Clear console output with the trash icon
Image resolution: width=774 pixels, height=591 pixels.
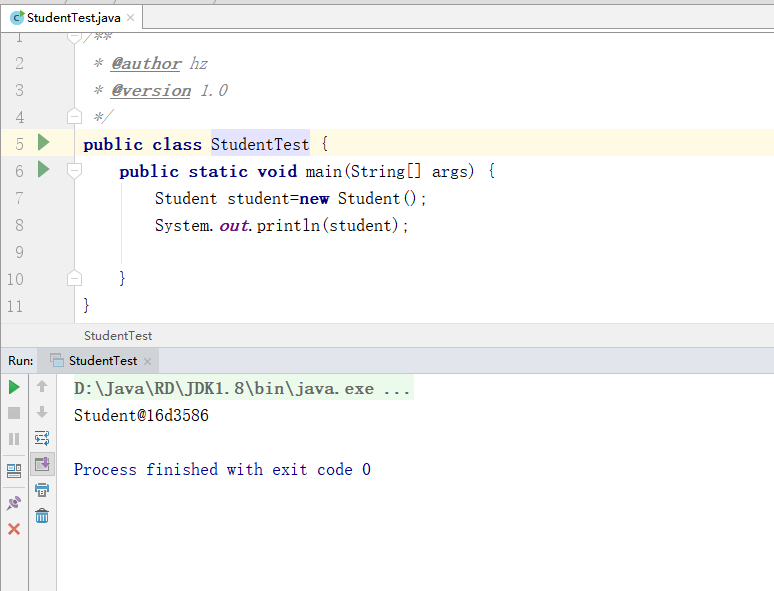42,516
